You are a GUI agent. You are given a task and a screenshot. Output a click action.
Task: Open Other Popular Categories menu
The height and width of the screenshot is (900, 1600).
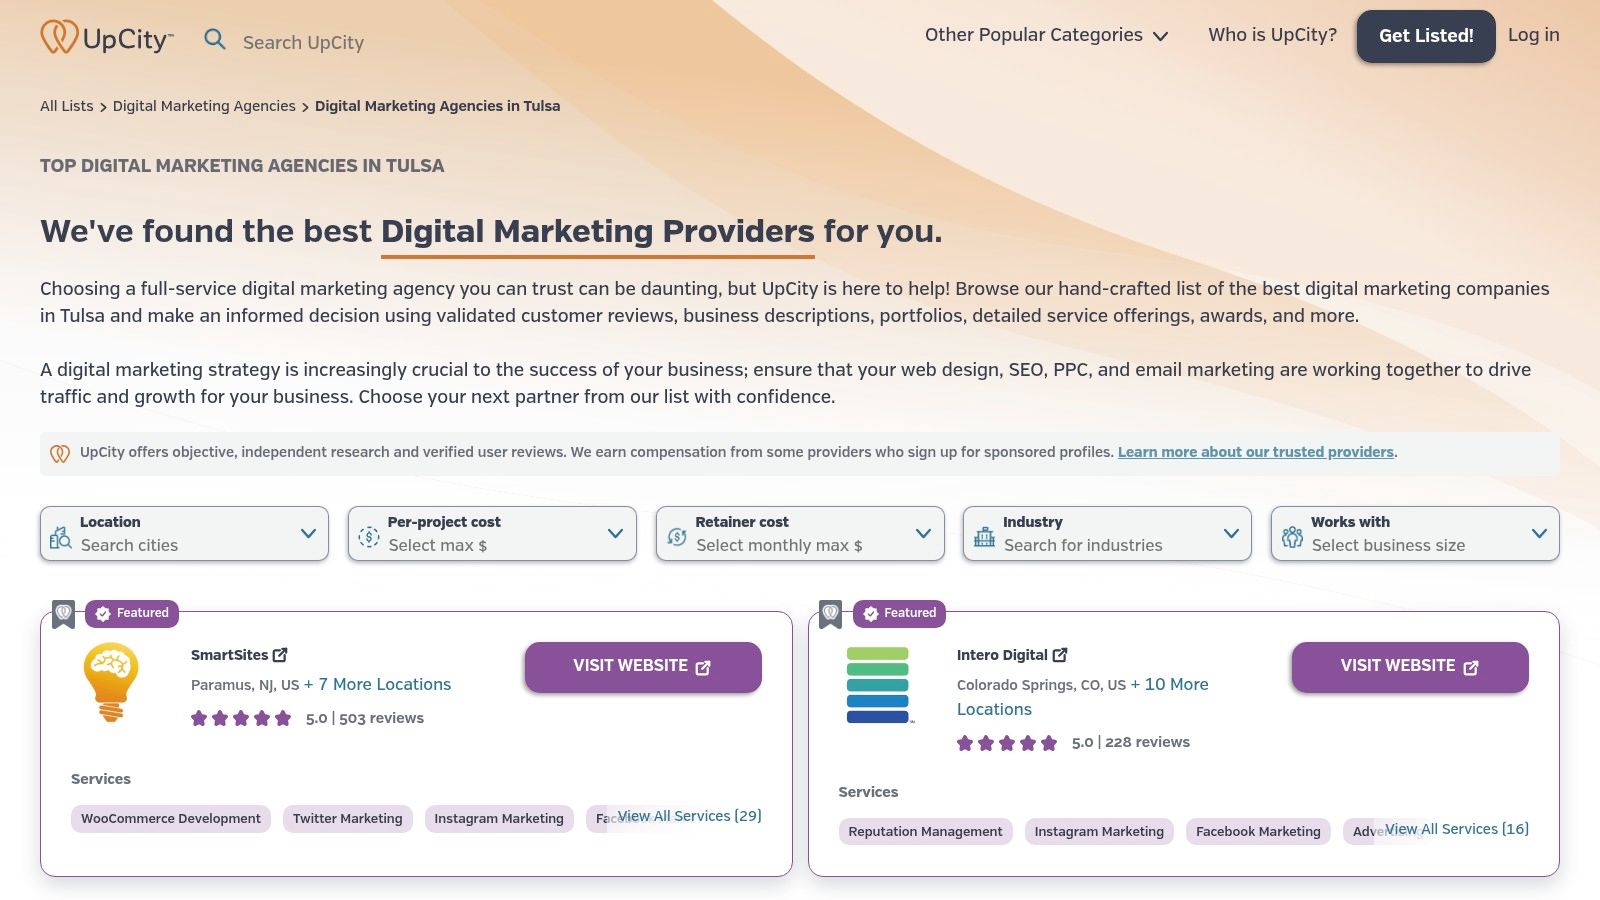pos(1046,35)
